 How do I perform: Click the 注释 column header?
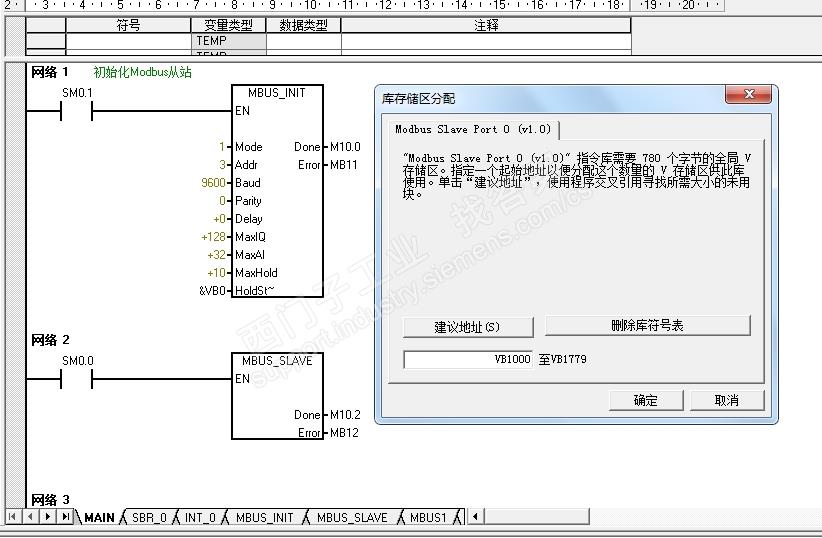coord(486,25)
